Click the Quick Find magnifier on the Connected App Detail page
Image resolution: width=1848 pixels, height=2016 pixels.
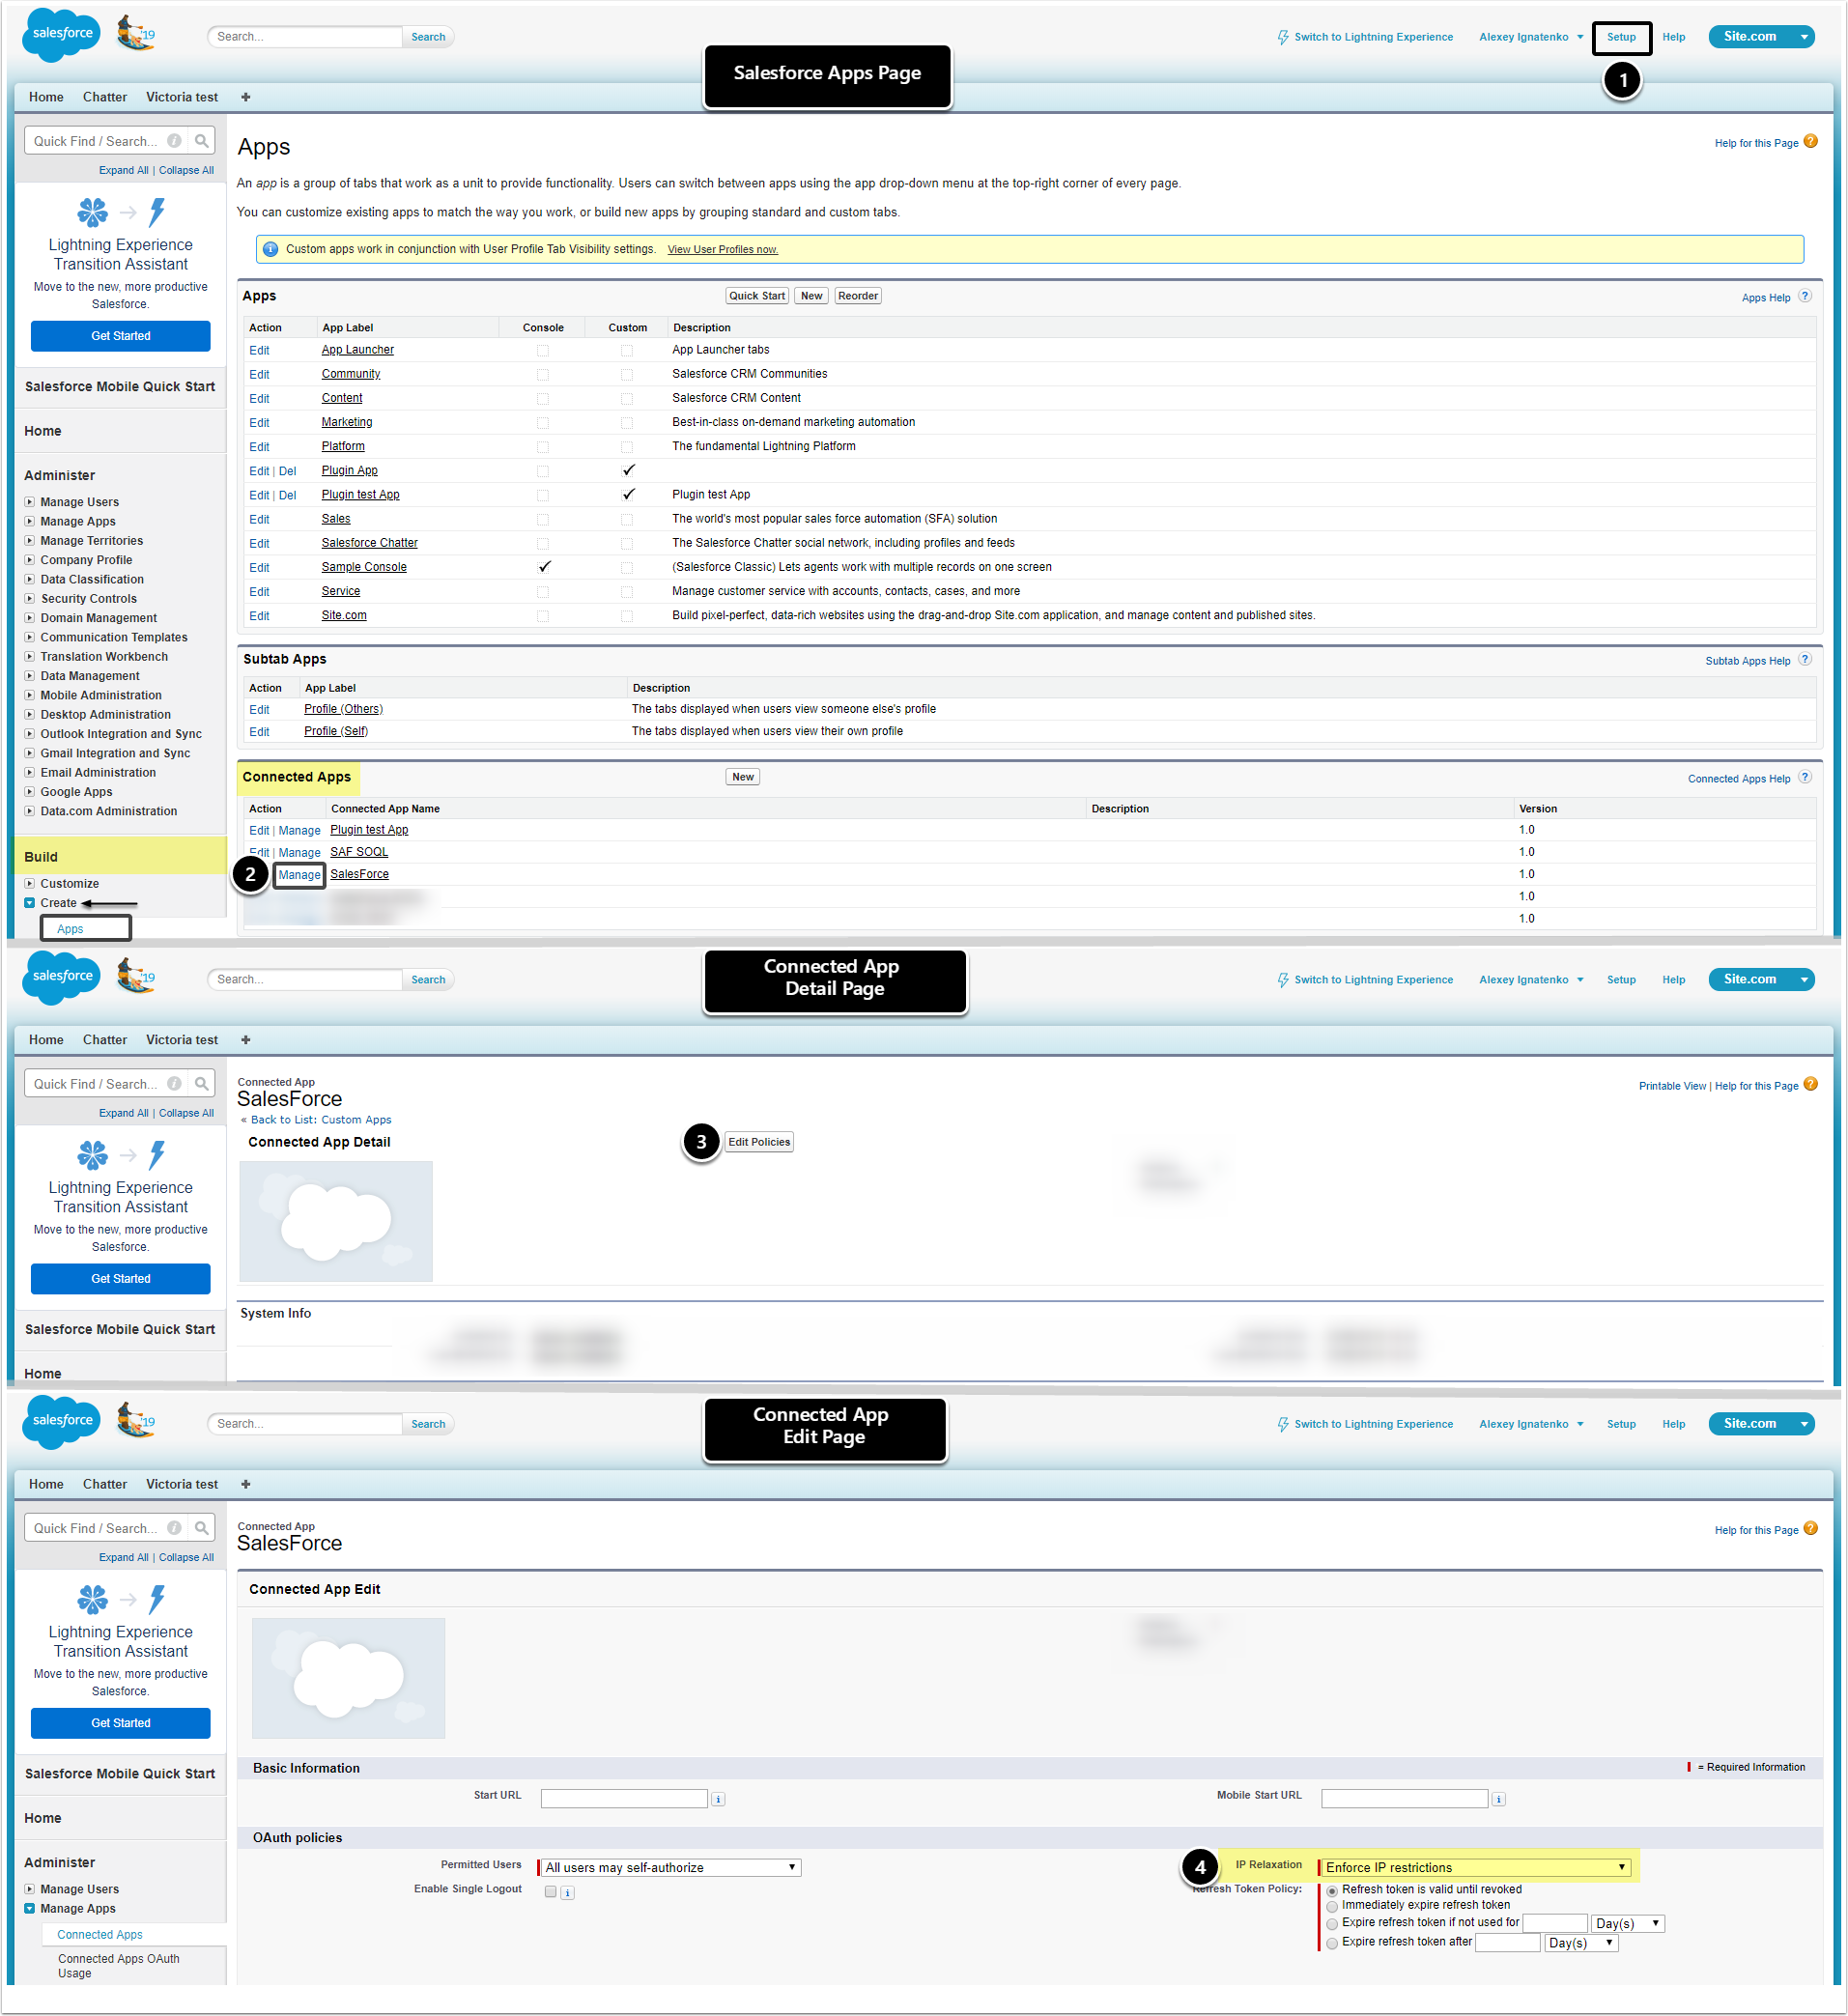click(x=202, y=1084)
